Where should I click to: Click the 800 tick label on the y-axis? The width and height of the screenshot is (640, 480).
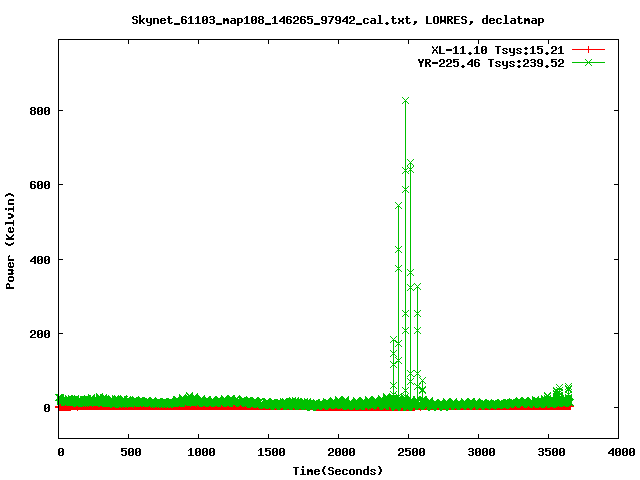39,111
